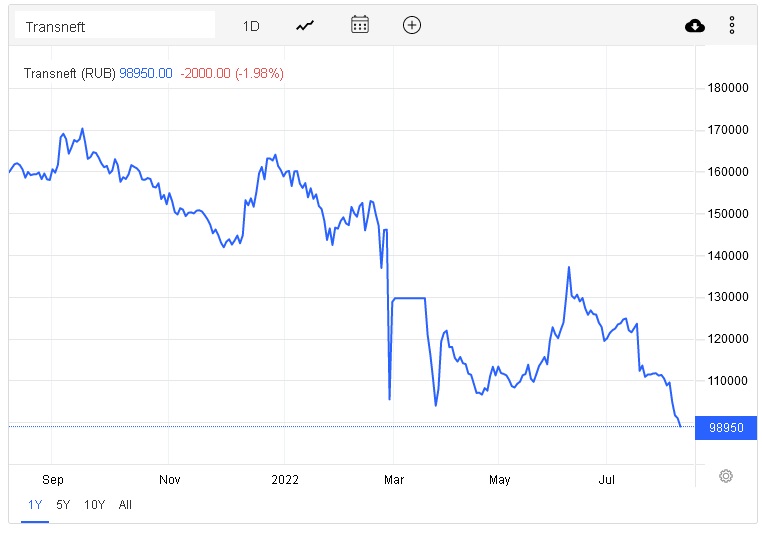762x534 pixels.
Task: Click the line chart type icon
Action: (305, 25)
